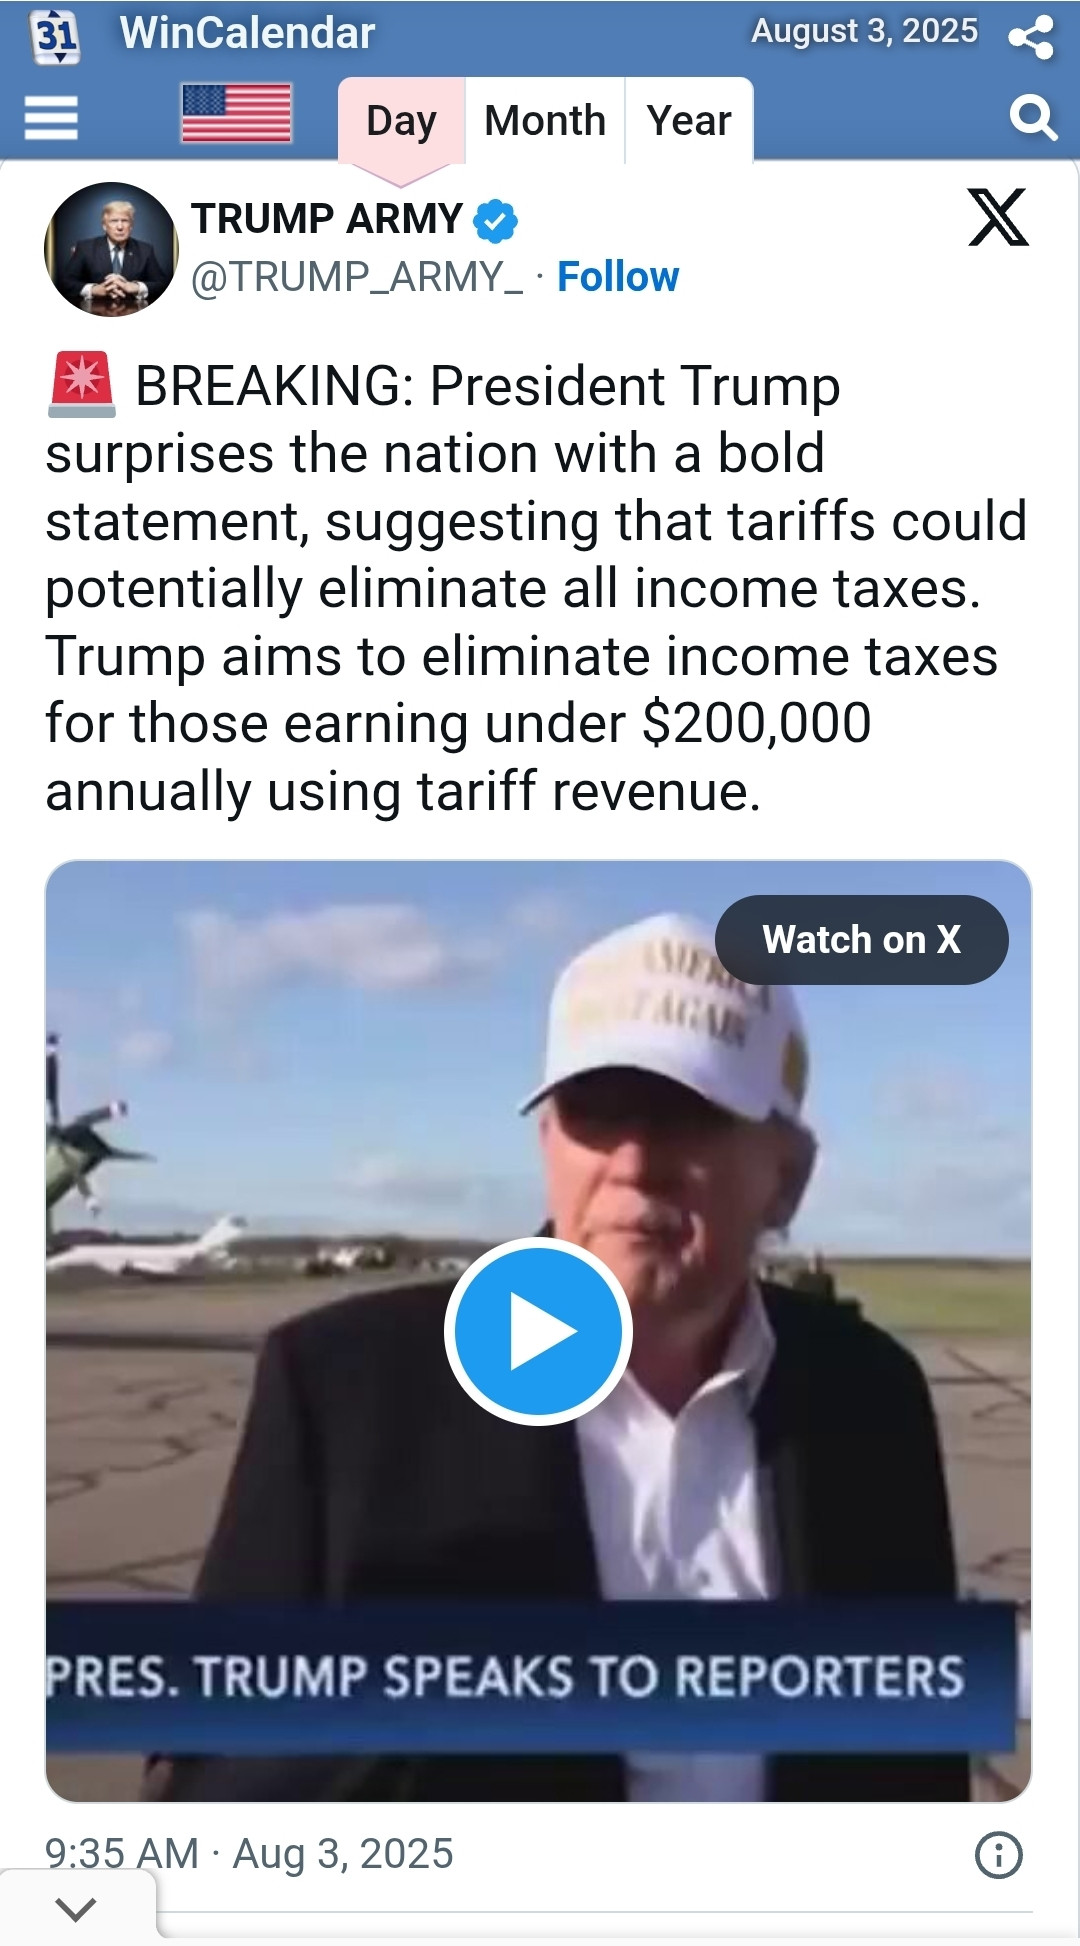Open the hamburger menu

[x=51, y=118]
